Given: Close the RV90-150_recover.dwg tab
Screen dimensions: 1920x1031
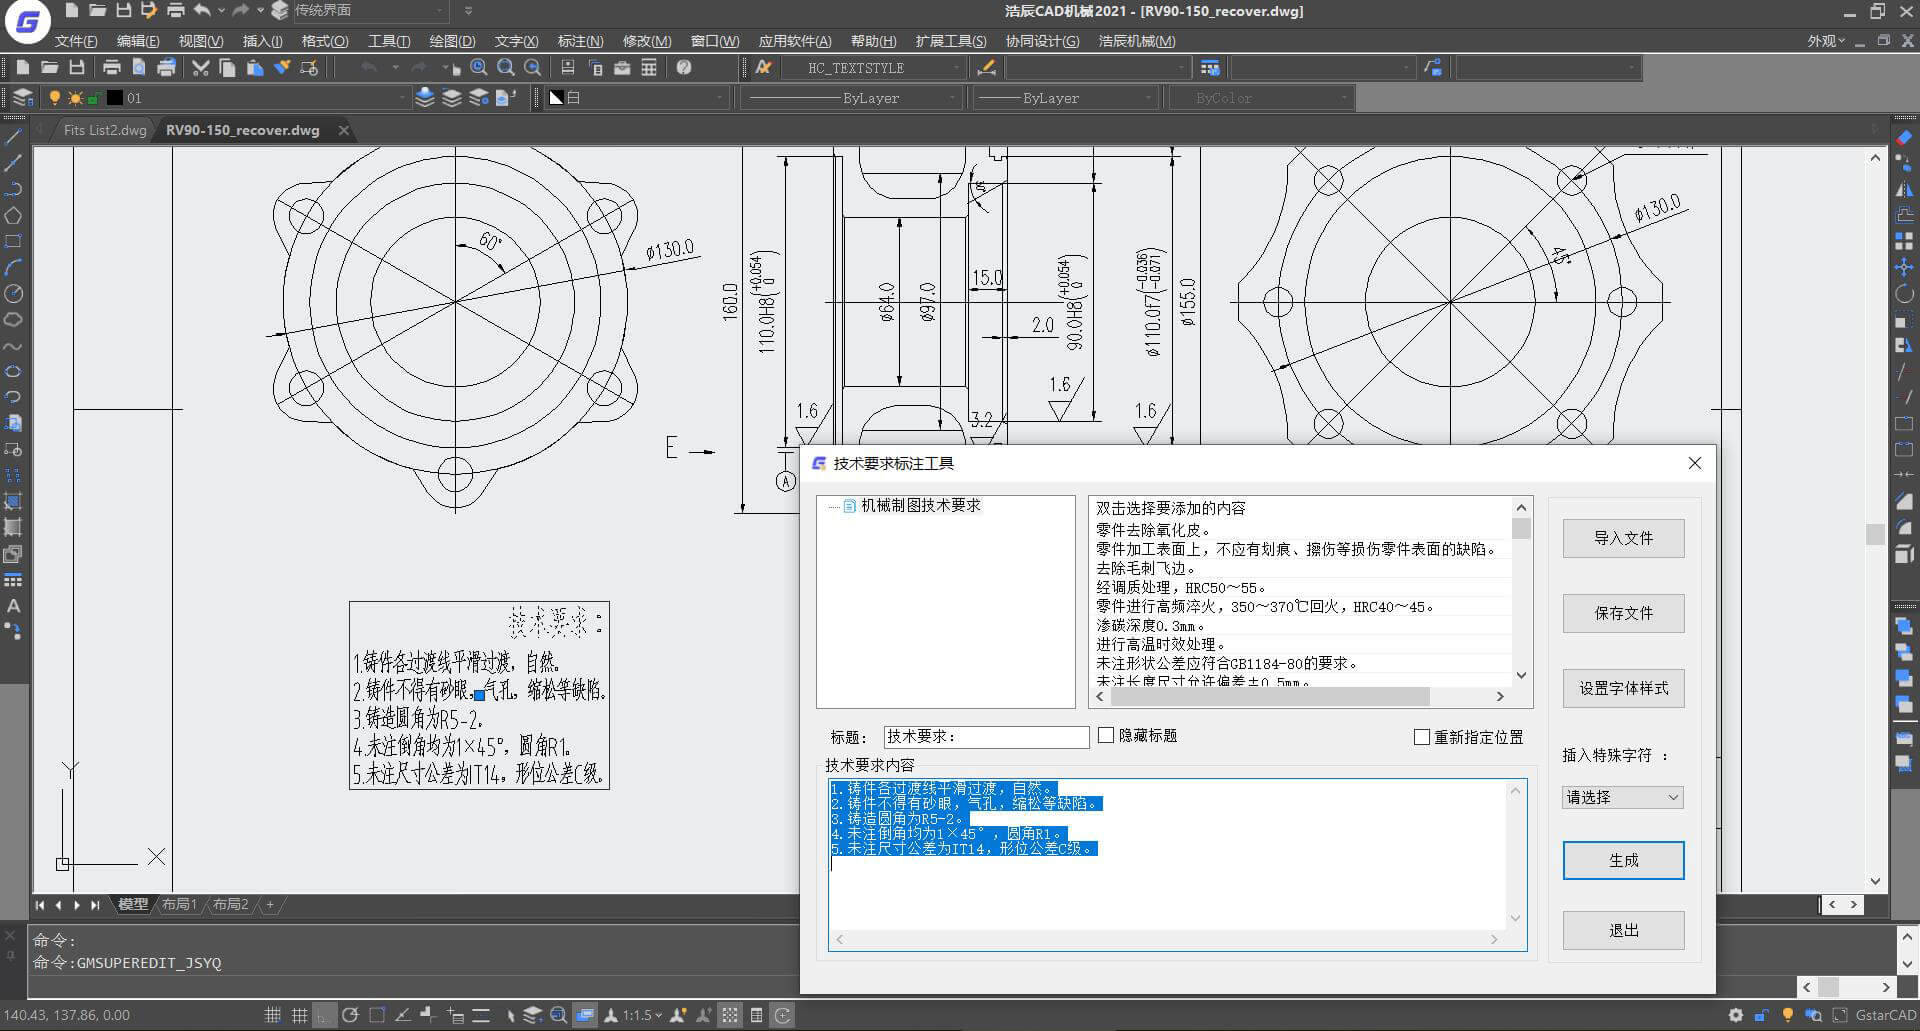Looking at the screenshot, I should pyautogui.click(x=344, y=130).
